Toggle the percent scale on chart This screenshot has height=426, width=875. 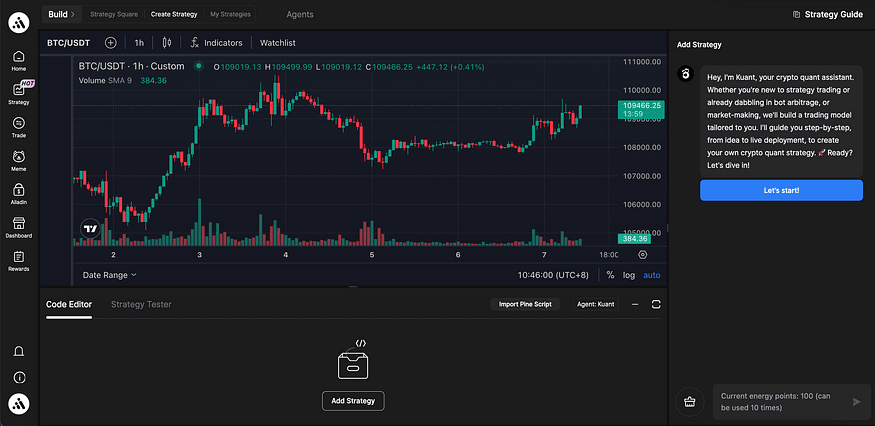(610, 275)
